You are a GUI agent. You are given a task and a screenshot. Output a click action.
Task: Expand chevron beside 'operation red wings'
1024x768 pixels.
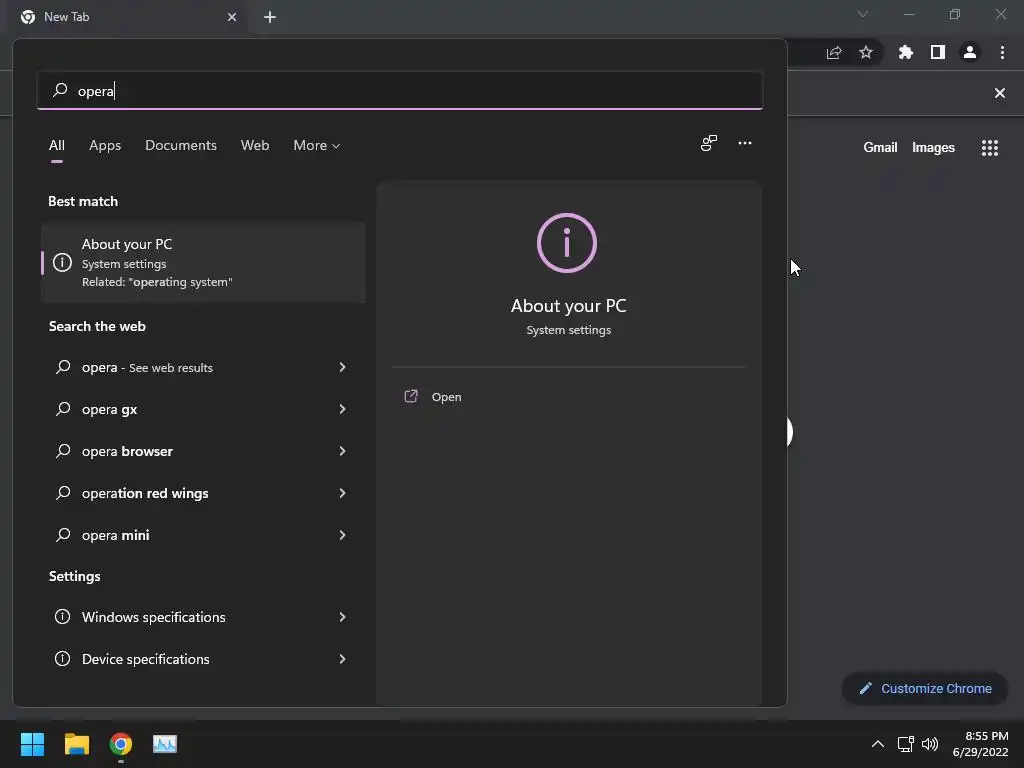342,493
